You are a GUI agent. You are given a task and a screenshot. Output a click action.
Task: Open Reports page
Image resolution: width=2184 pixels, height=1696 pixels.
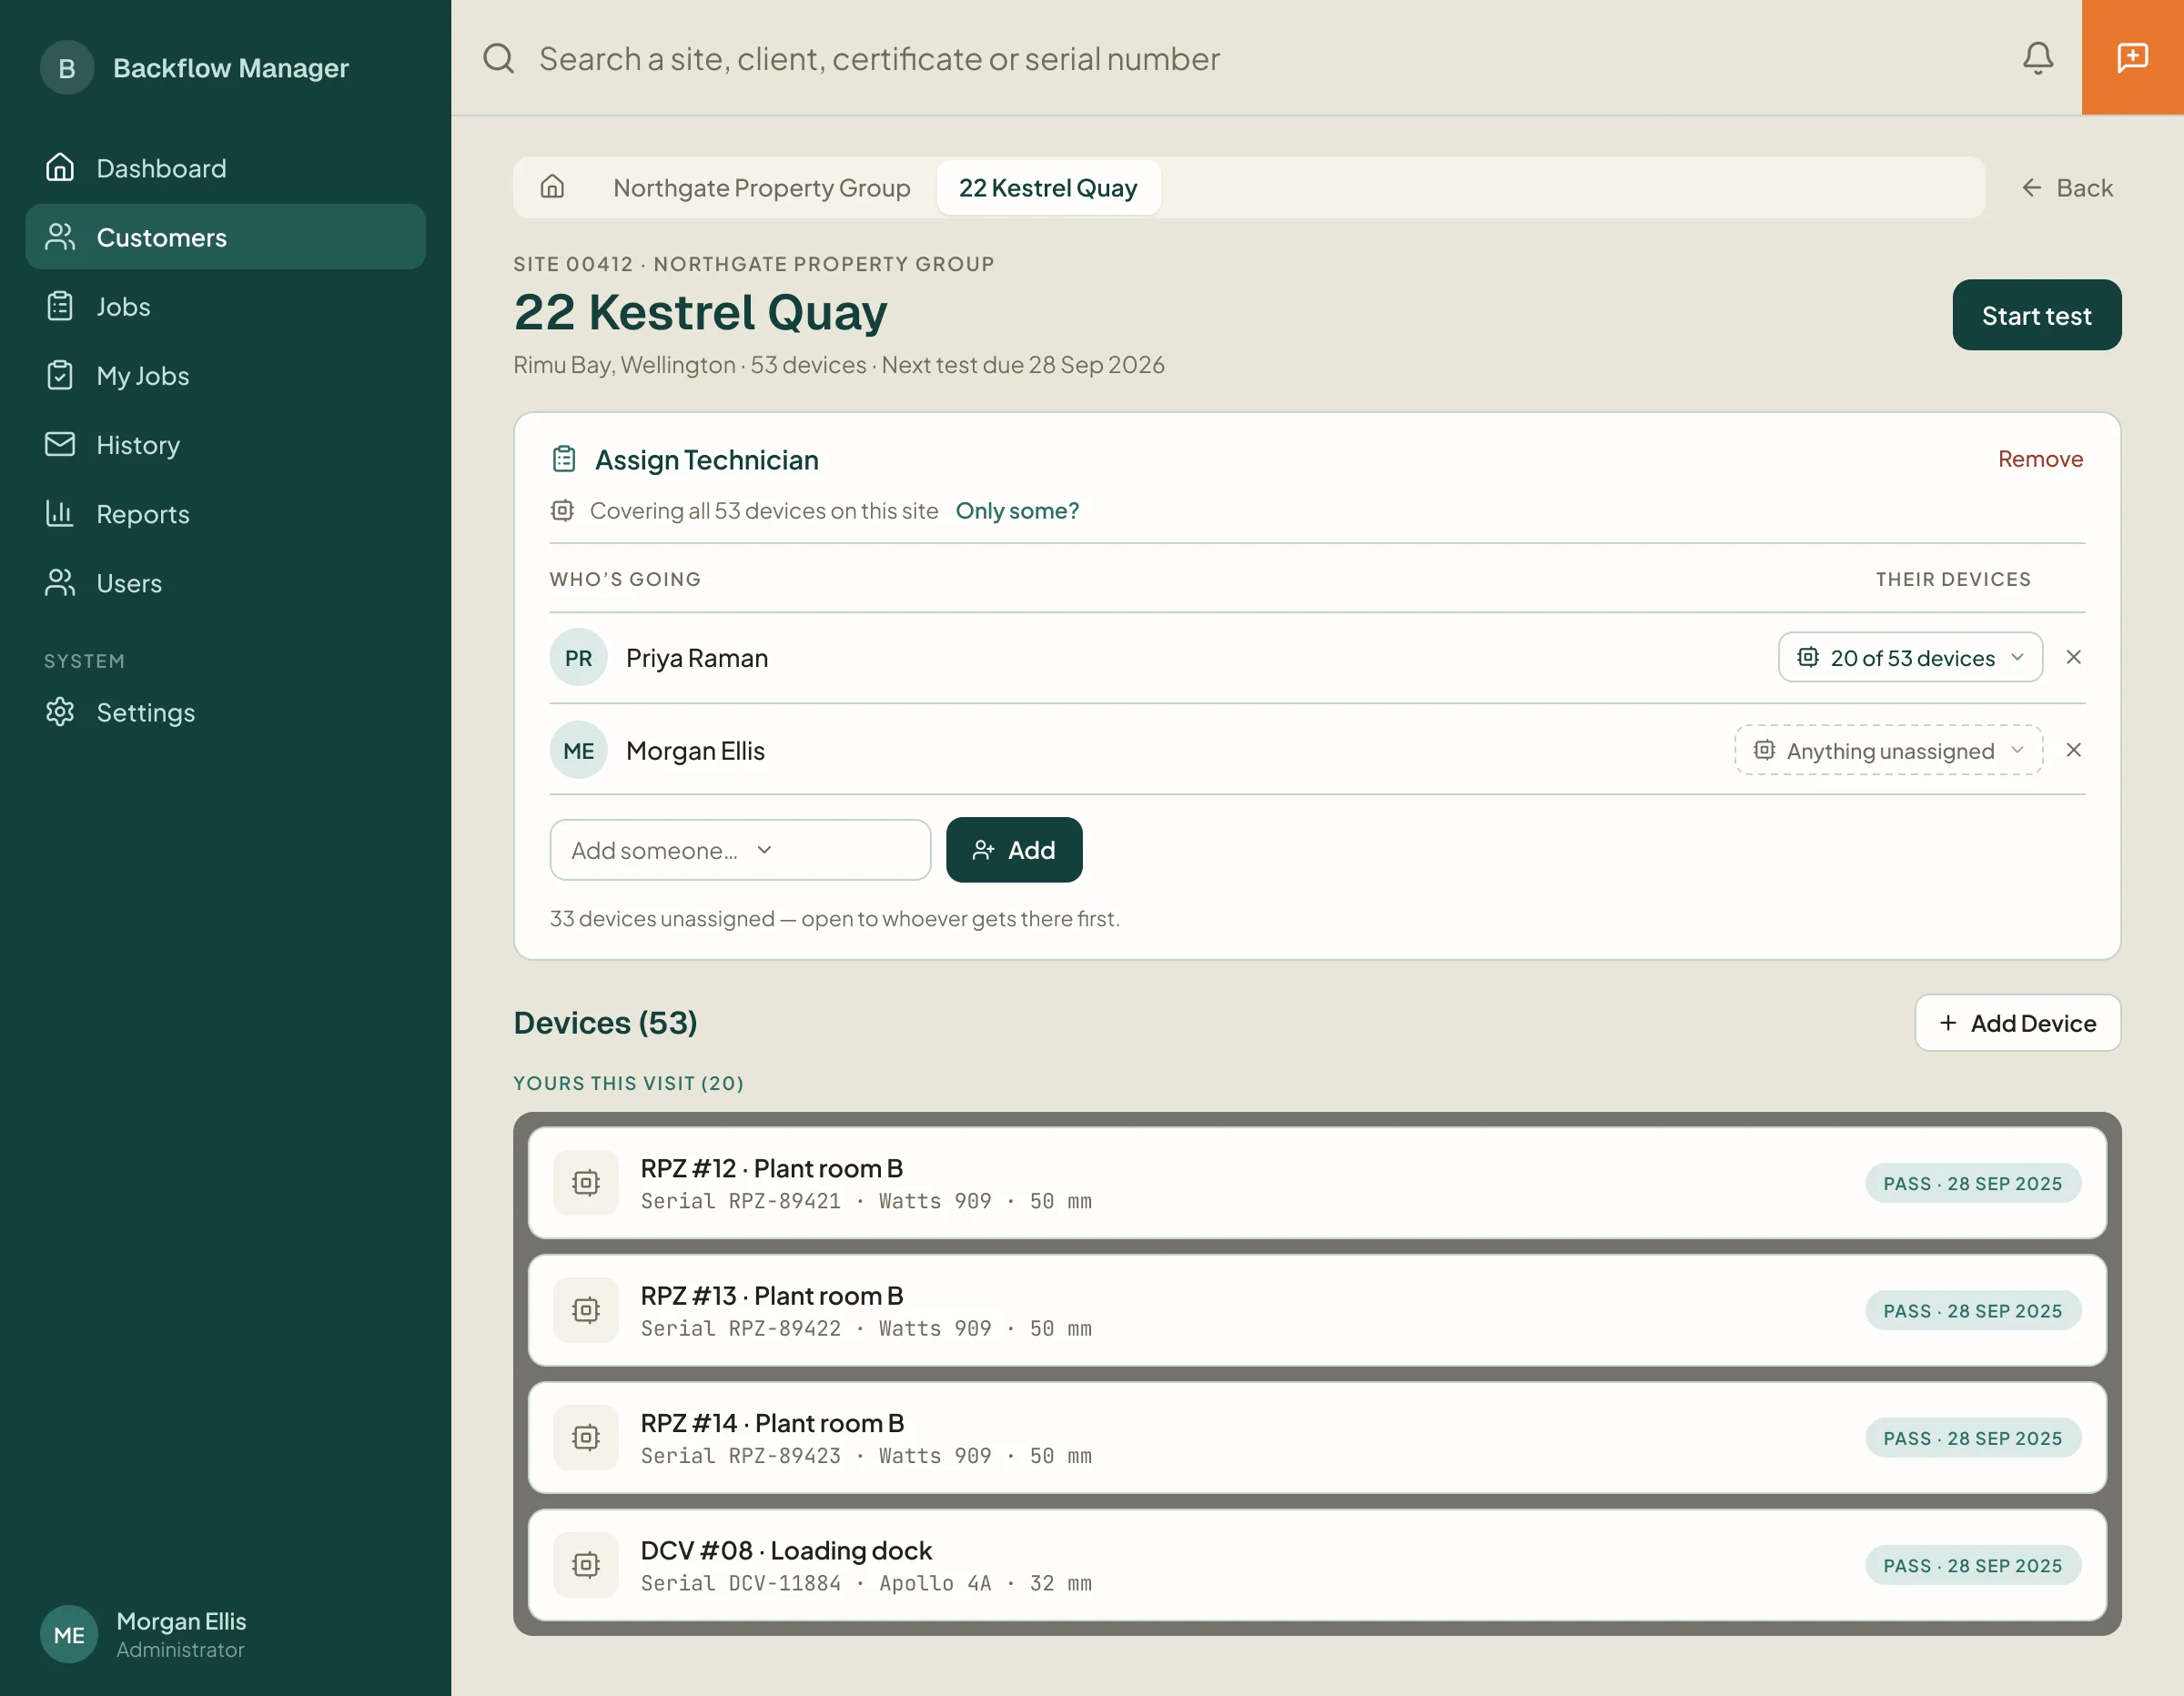(225, 513)
